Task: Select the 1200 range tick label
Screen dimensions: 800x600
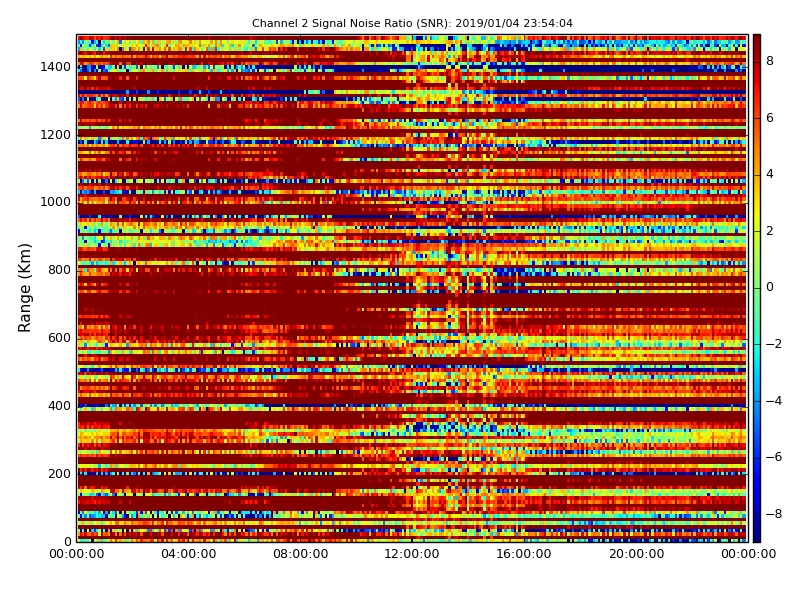Action: pyautogui.click(x=55, y=135)
